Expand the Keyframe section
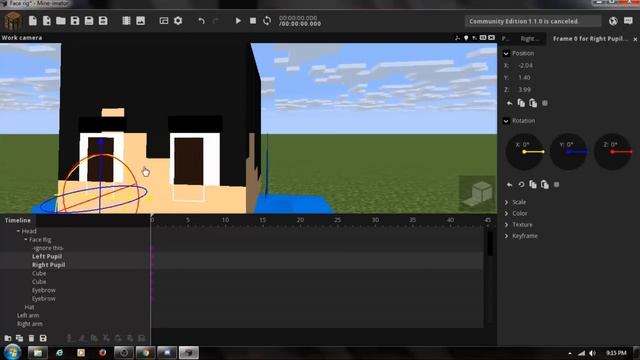Image resolution: width=640 pixels, height=360 pixels. click(x=507, y=236)
